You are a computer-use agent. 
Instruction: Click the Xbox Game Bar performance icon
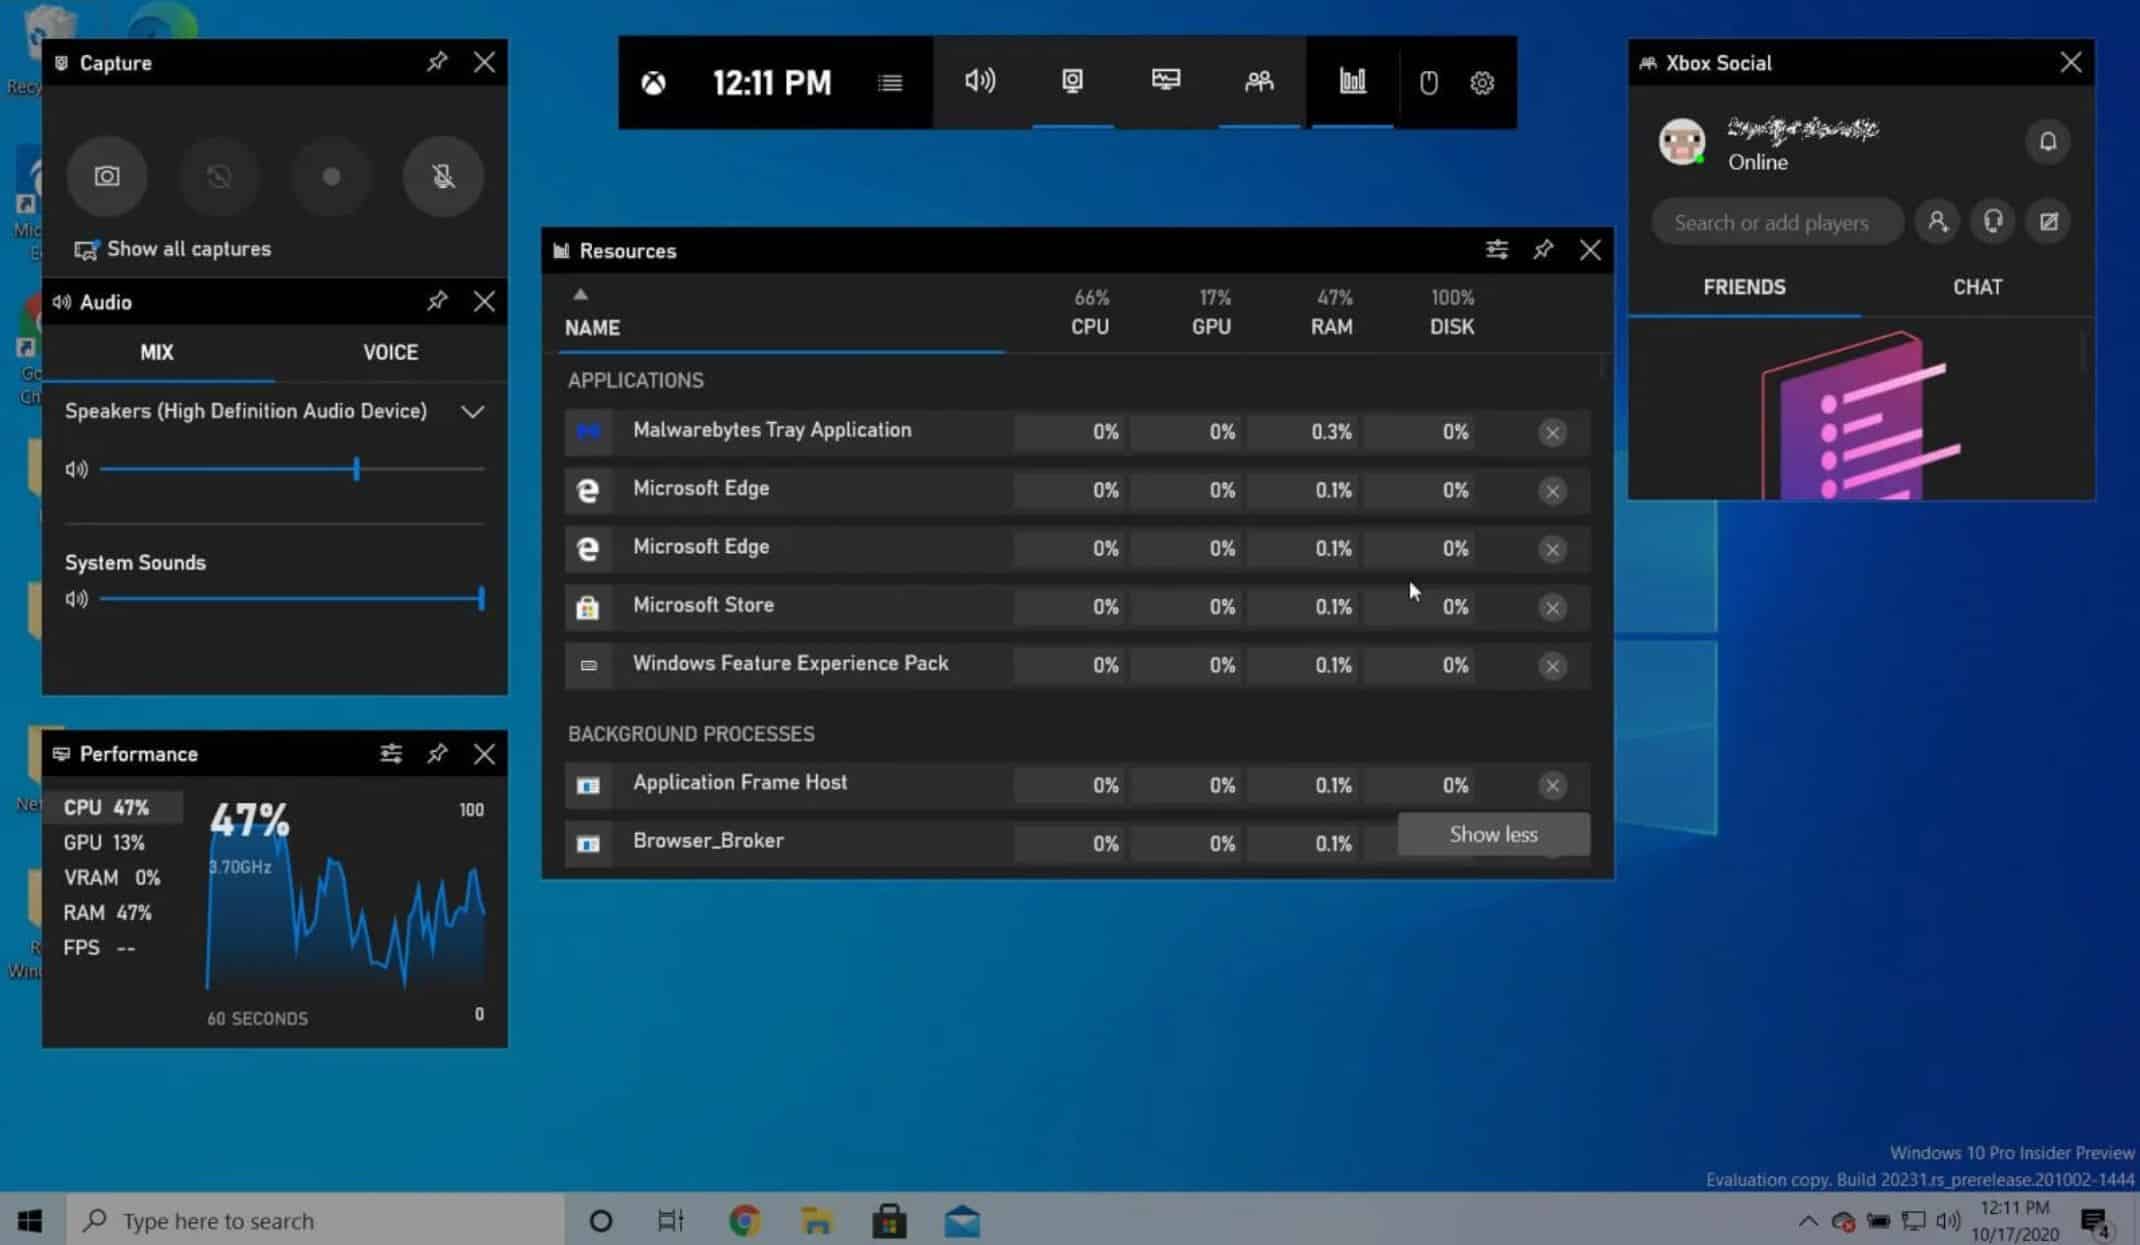(1352, 82)
